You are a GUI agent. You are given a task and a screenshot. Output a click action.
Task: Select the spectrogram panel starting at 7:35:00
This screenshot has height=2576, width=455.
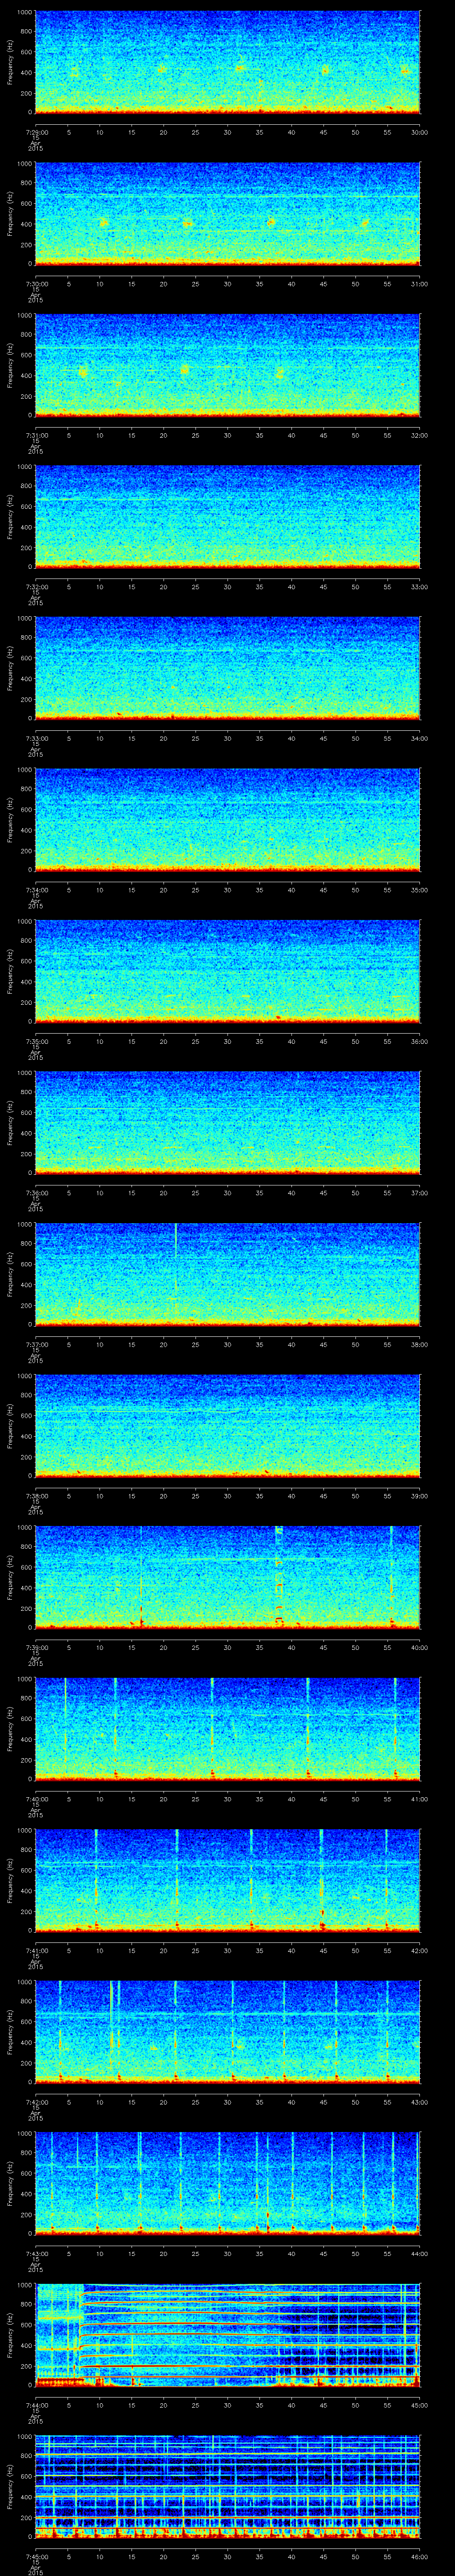(227, 971)
